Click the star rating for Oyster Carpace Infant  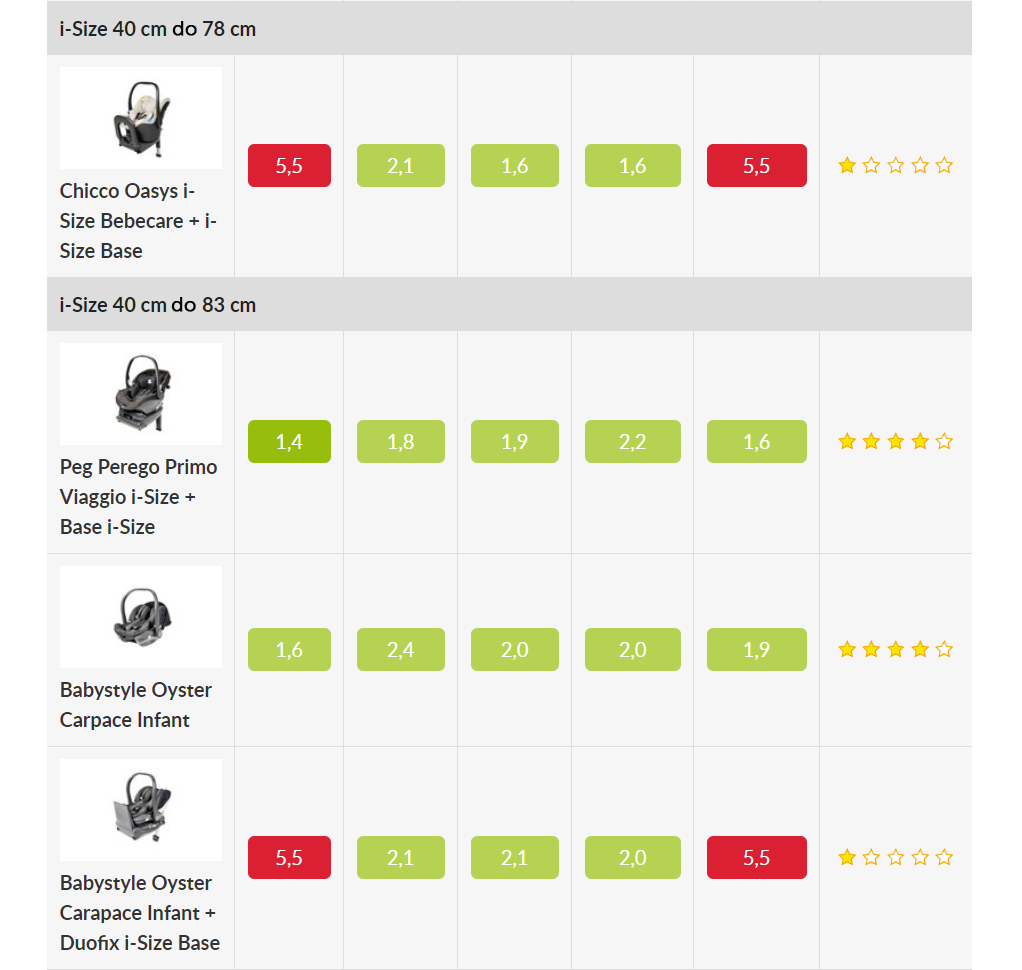point(896,649)
